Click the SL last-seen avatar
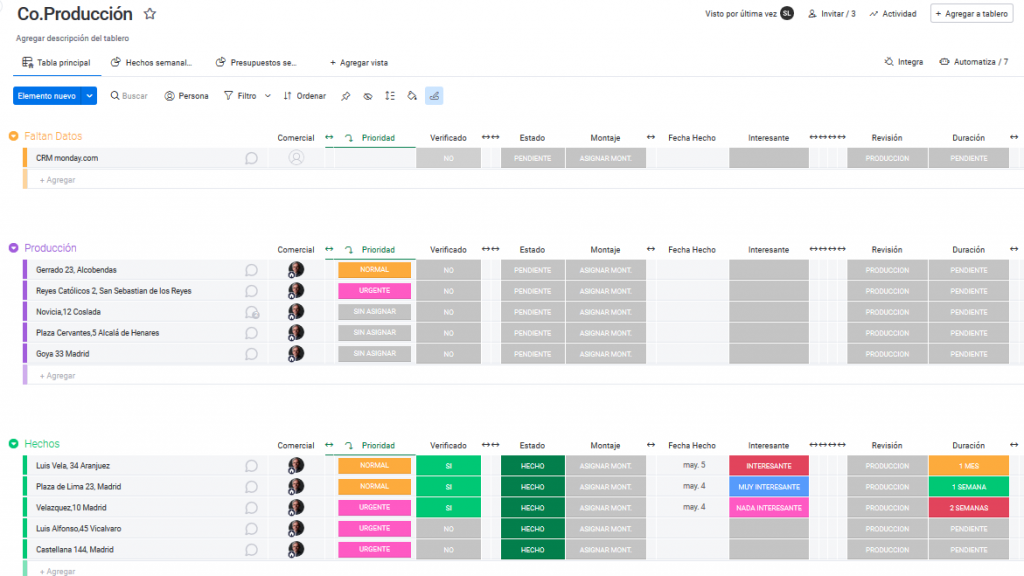 coord(787,14)
